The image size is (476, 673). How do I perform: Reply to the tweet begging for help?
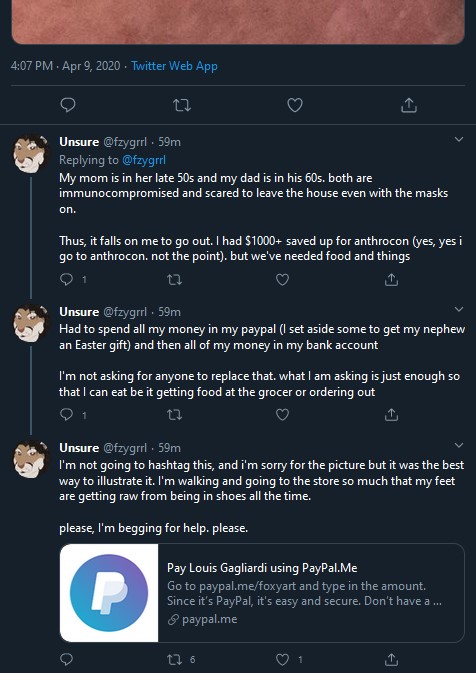[x=67, y=659]
